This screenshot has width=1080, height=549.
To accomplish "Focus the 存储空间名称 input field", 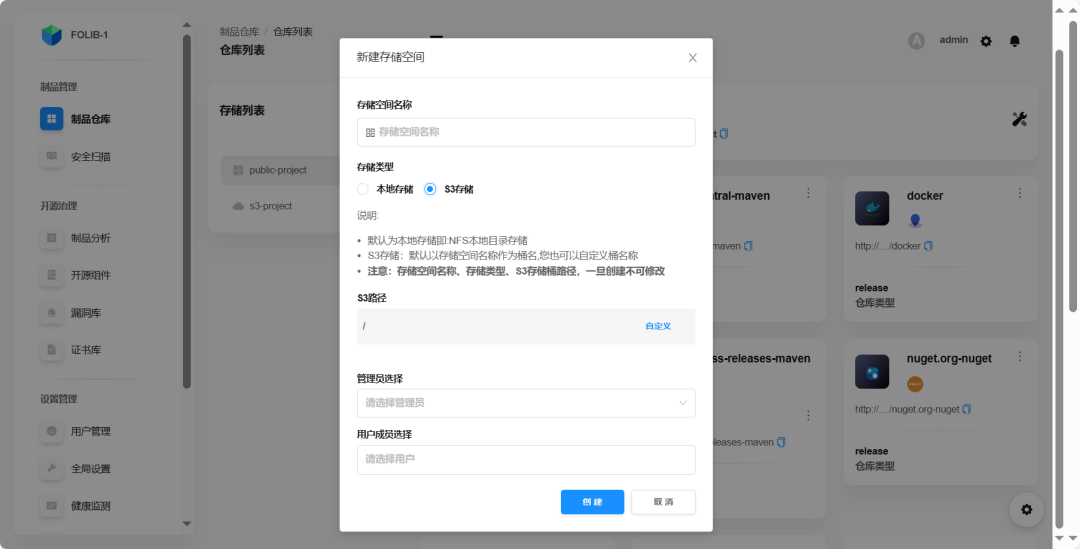I will (x=526, y=132).
